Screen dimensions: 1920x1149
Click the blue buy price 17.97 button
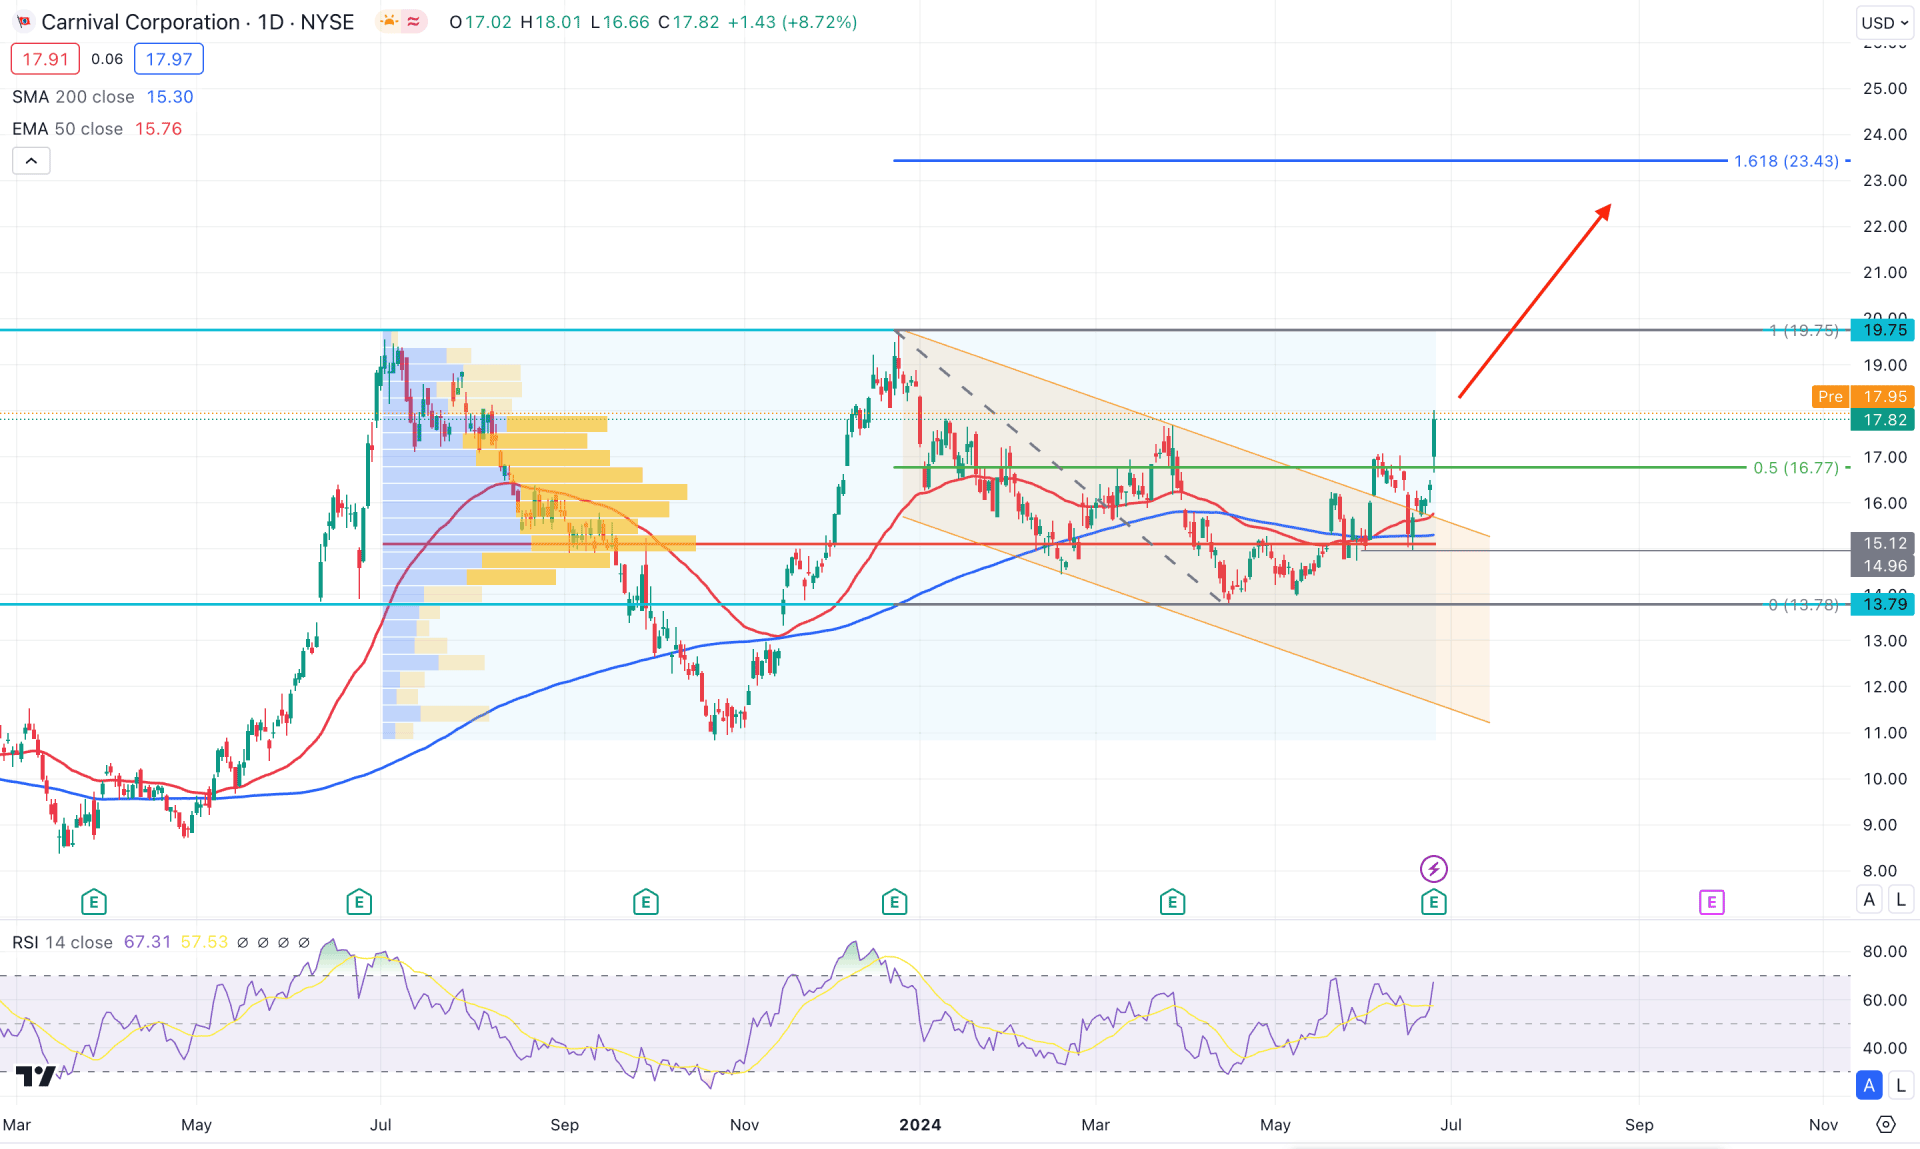coord(169,59)
